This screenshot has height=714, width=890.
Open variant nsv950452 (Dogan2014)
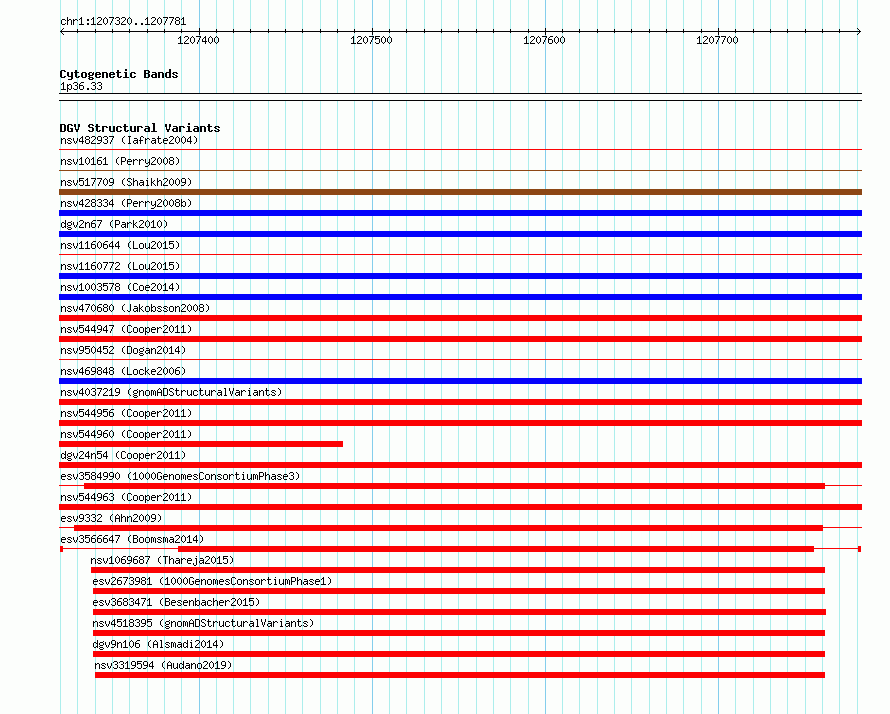(123, 350)
